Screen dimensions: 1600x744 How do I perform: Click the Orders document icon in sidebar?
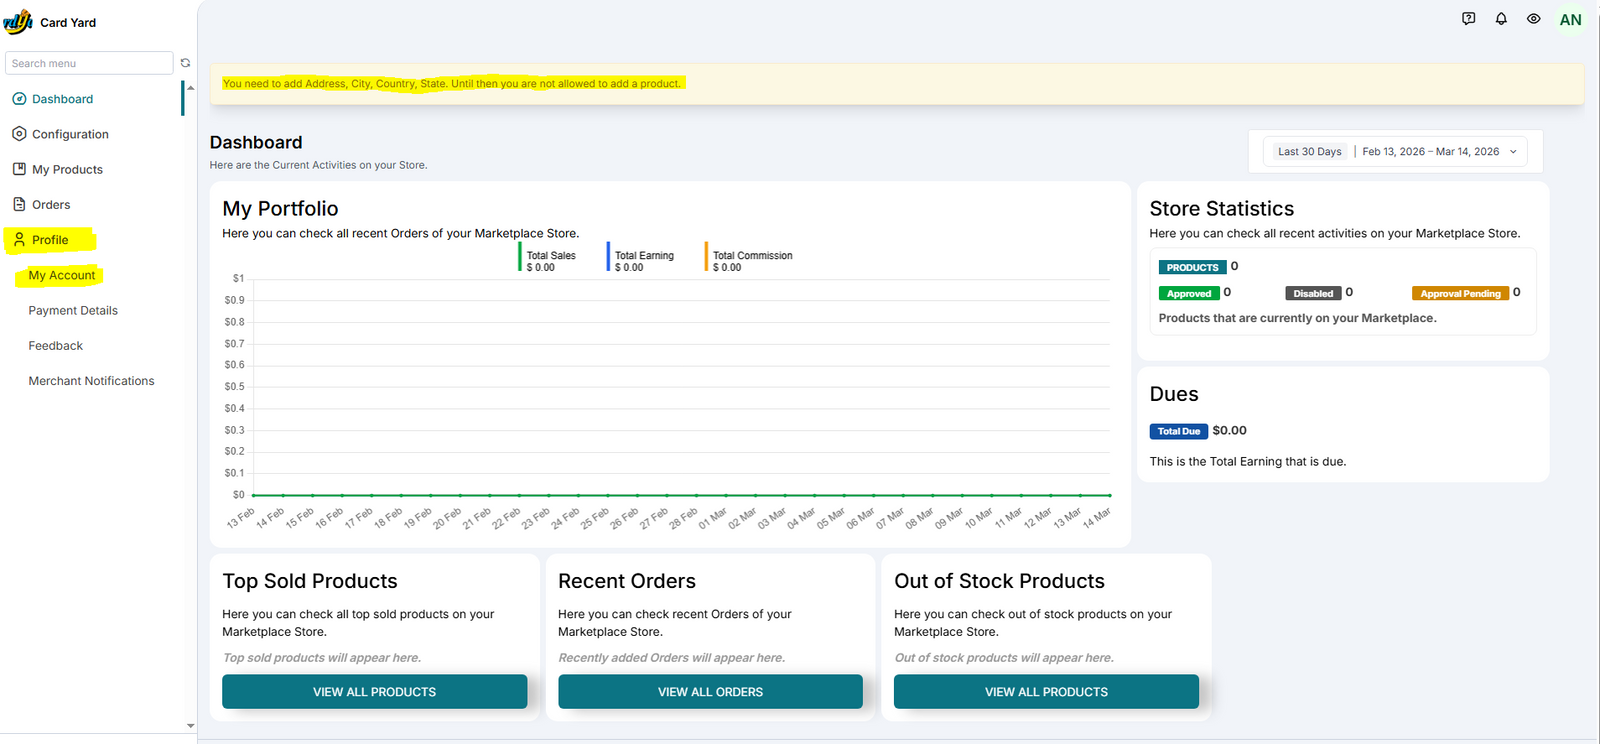tap(19, 204)
